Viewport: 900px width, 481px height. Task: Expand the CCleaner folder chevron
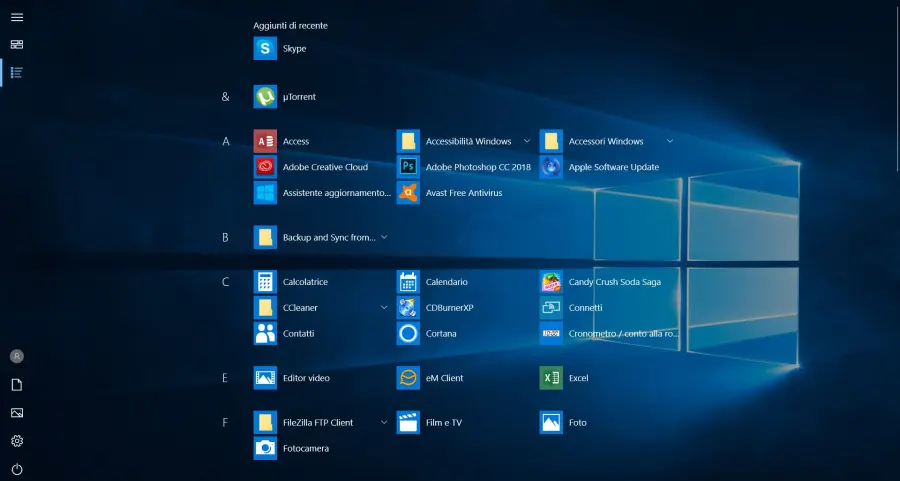tap(384, 308)
